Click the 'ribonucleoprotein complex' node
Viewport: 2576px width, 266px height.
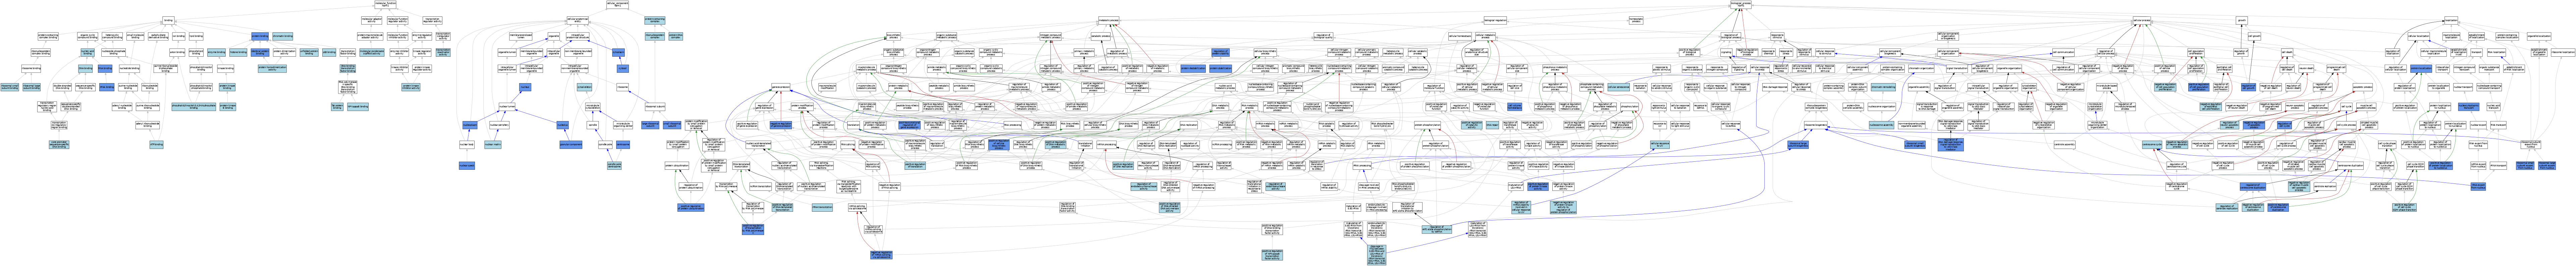click(x=655, y=36)
